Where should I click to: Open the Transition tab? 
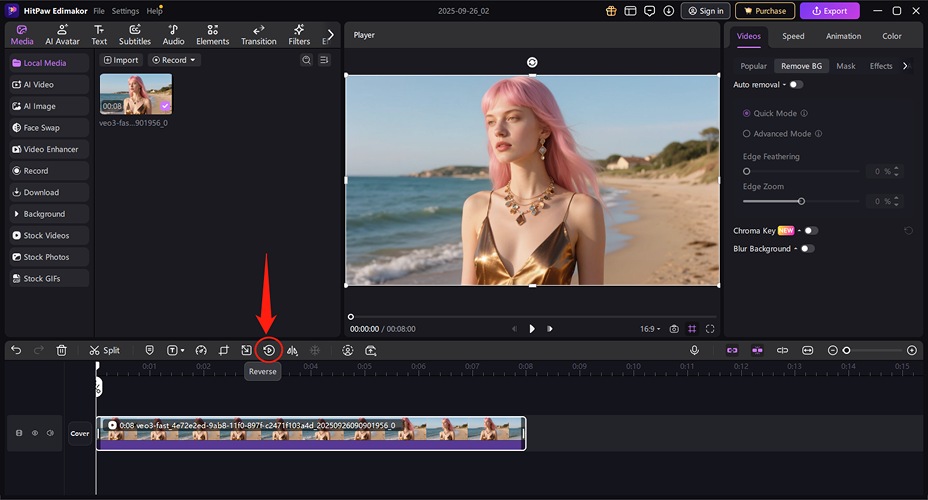tap(259, 35)
